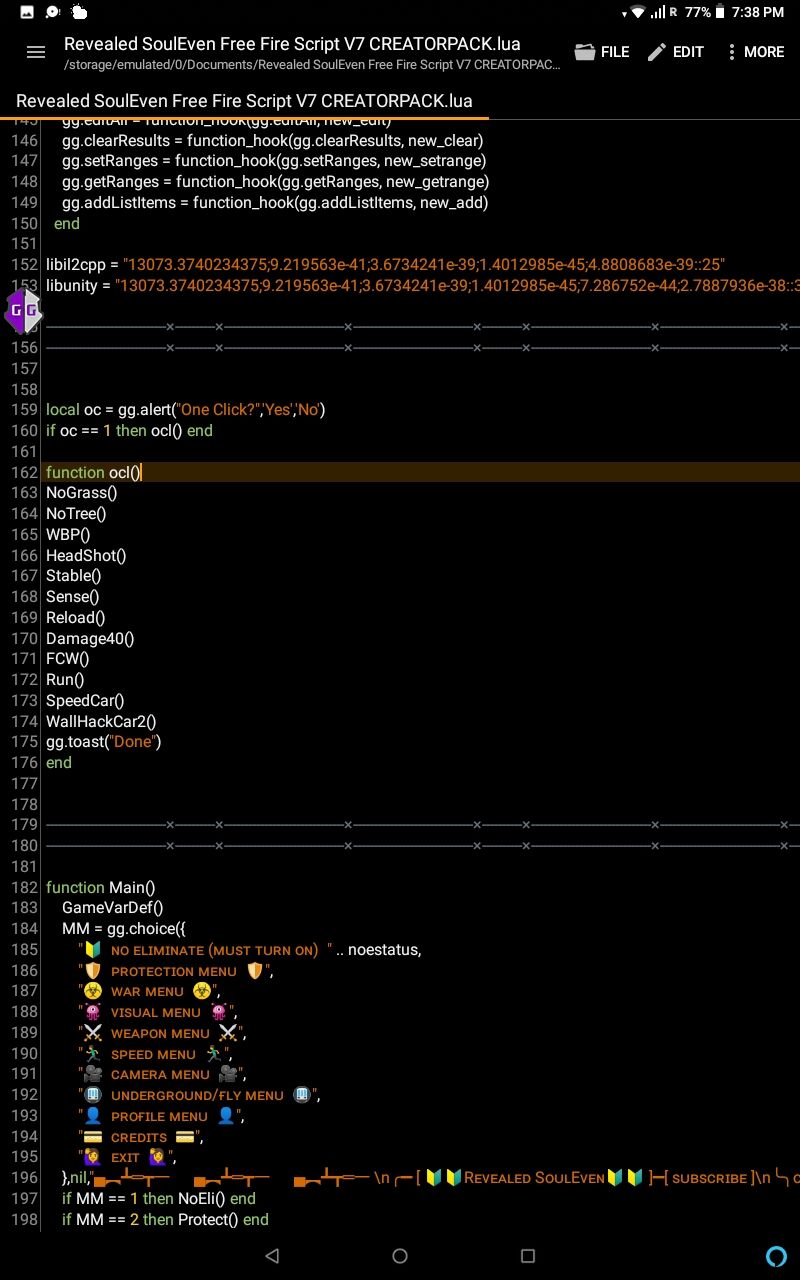Click the 'if oc == 1 then ocl() end' line
The image size is (800, 1280).
click(129, 431)
